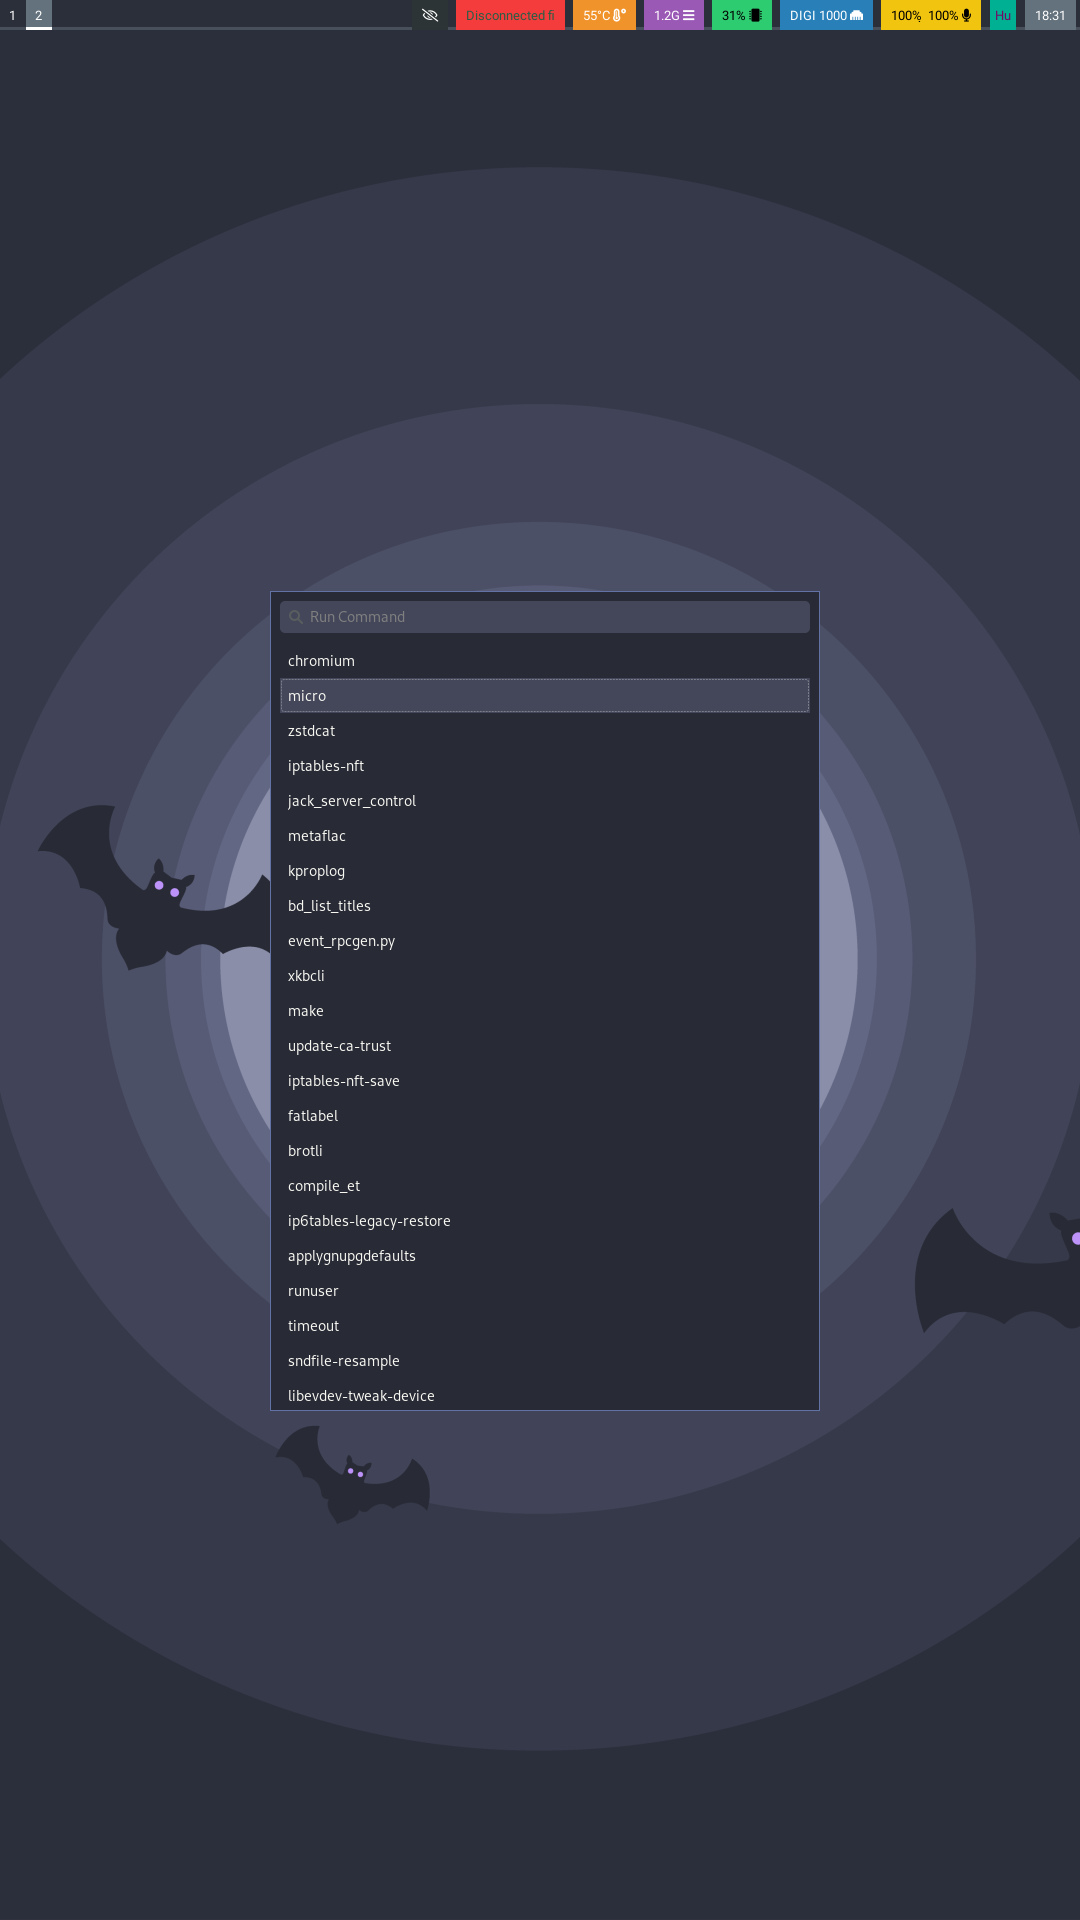Choose bd_list_titles entry
Viewport: 1080px width, 1920px height.
545,906
